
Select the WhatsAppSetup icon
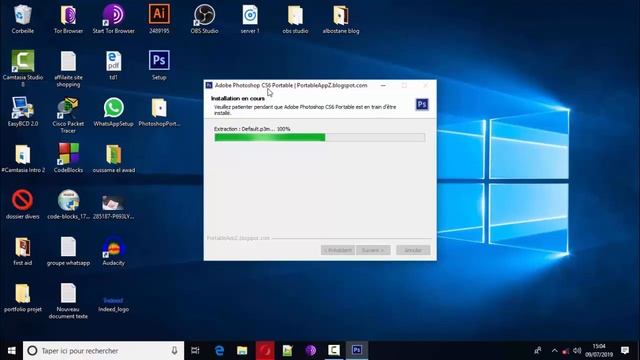click(x=113, y=111)
